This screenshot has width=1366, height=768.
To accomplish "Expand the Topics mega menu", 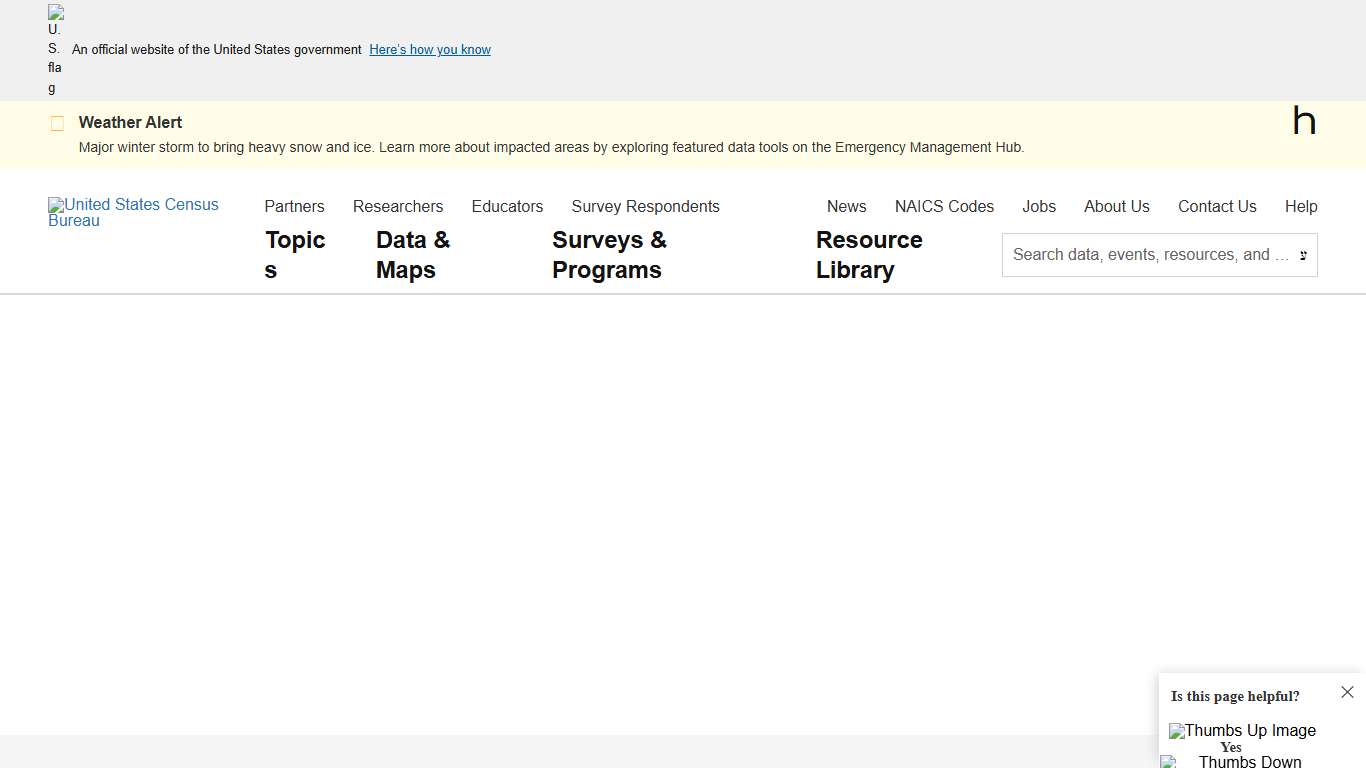I will coord(294,254).
